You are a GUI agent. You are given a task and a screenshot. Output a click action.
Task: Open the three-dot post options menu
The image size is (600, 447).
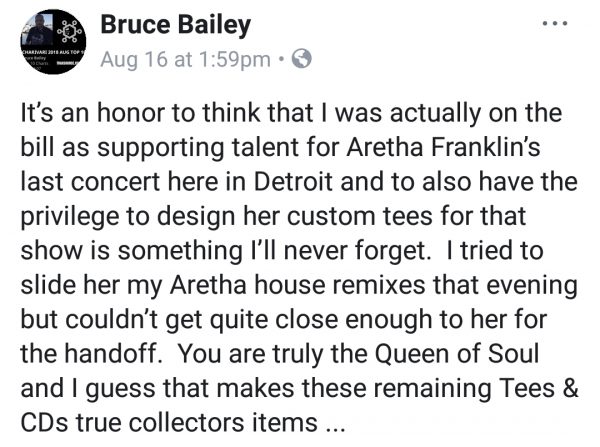(x=555, y=24)
